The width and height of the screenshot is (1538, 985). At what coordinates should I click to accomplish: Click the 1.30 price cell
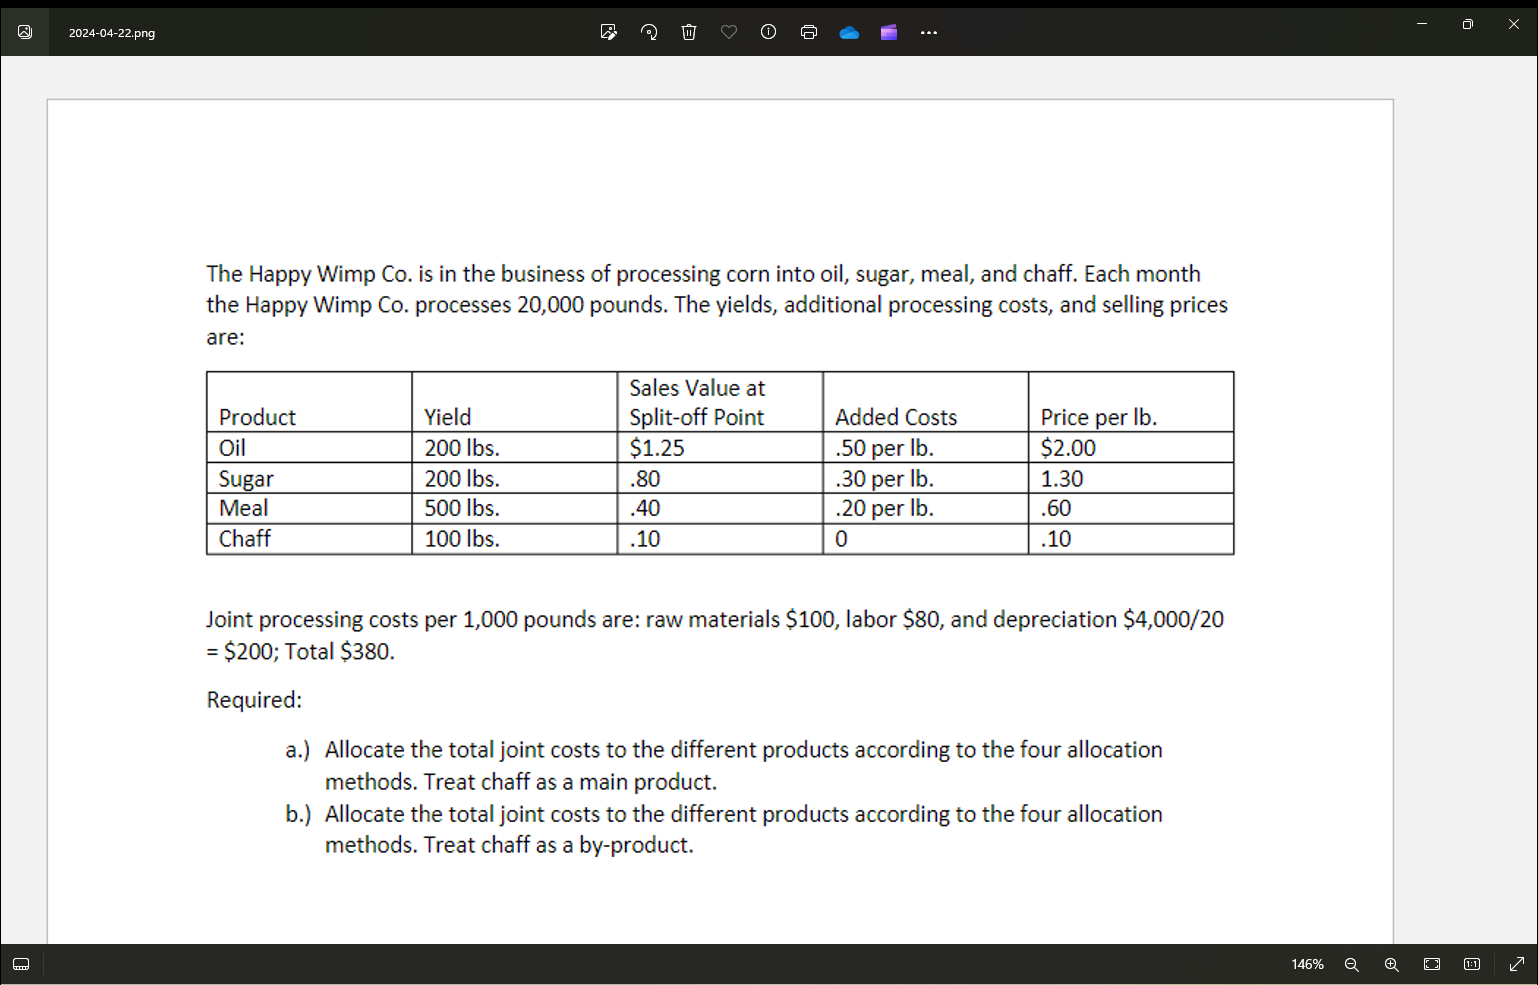pos(1131,478)
